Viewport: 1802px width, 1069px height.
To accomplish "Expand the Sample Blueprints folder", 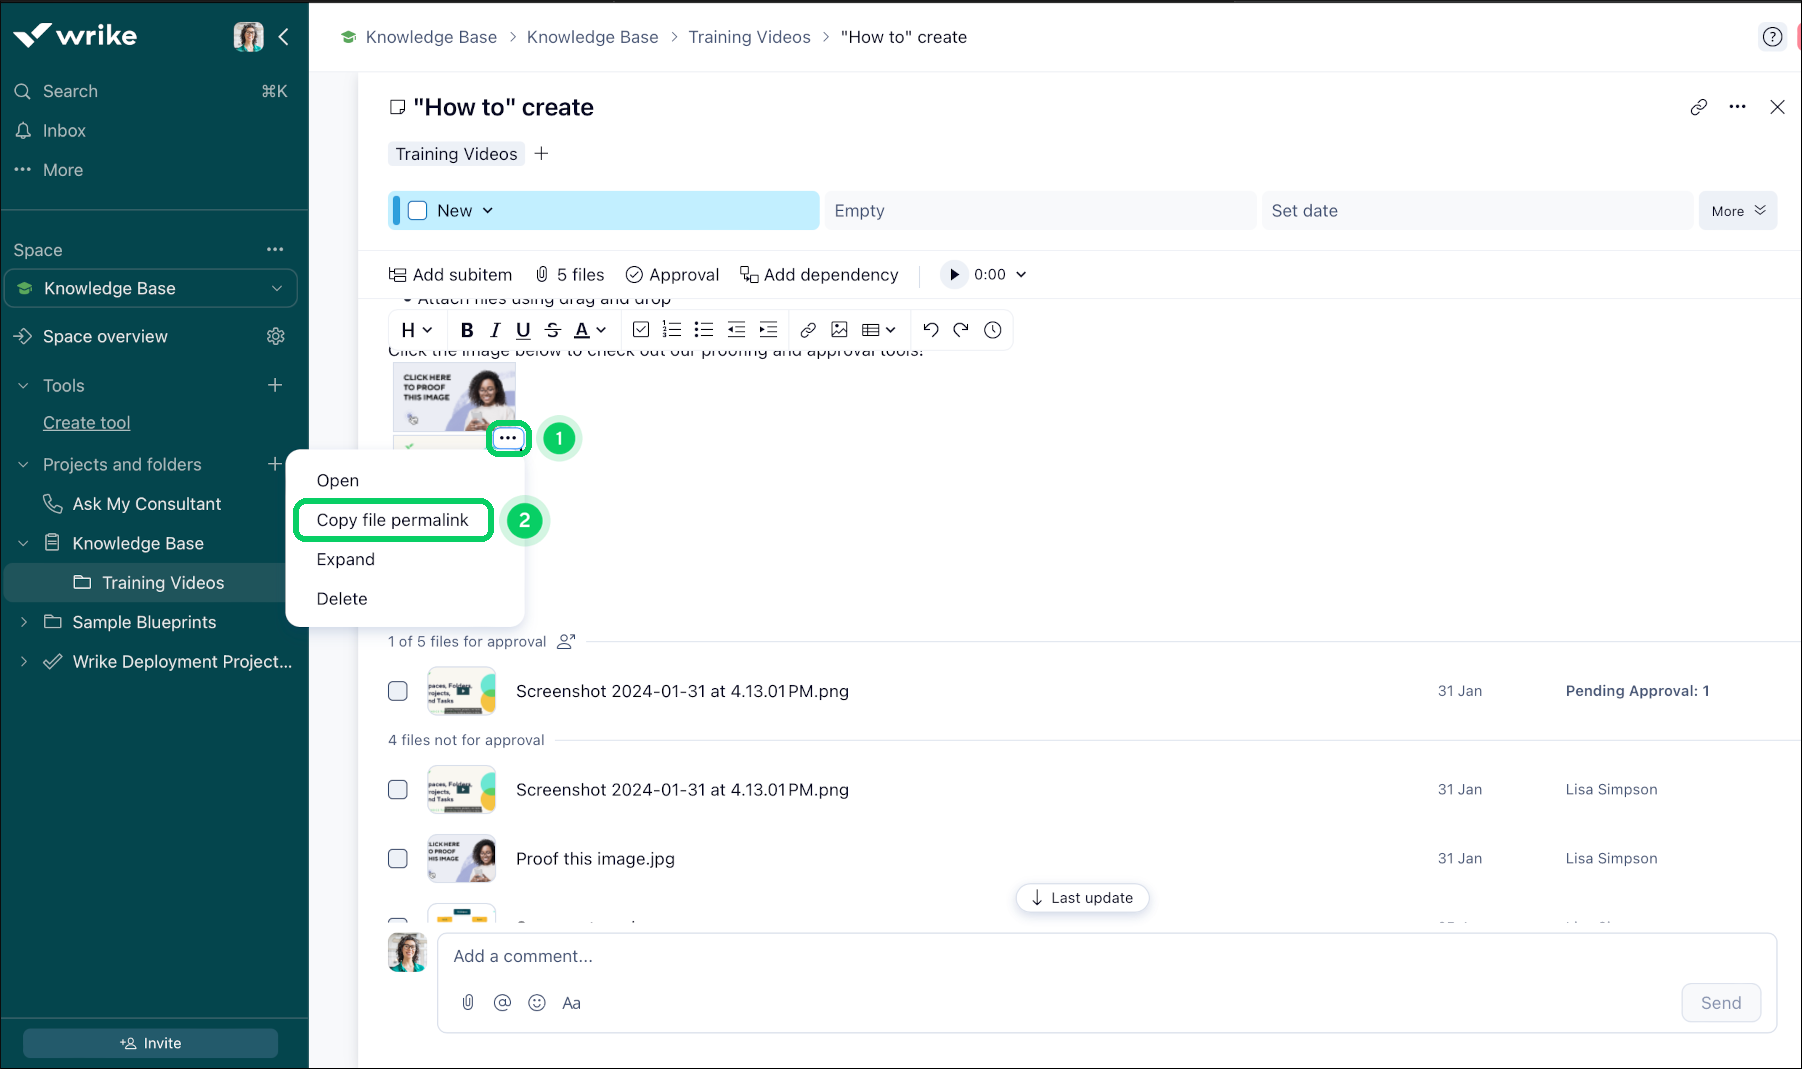I will 24,622.
